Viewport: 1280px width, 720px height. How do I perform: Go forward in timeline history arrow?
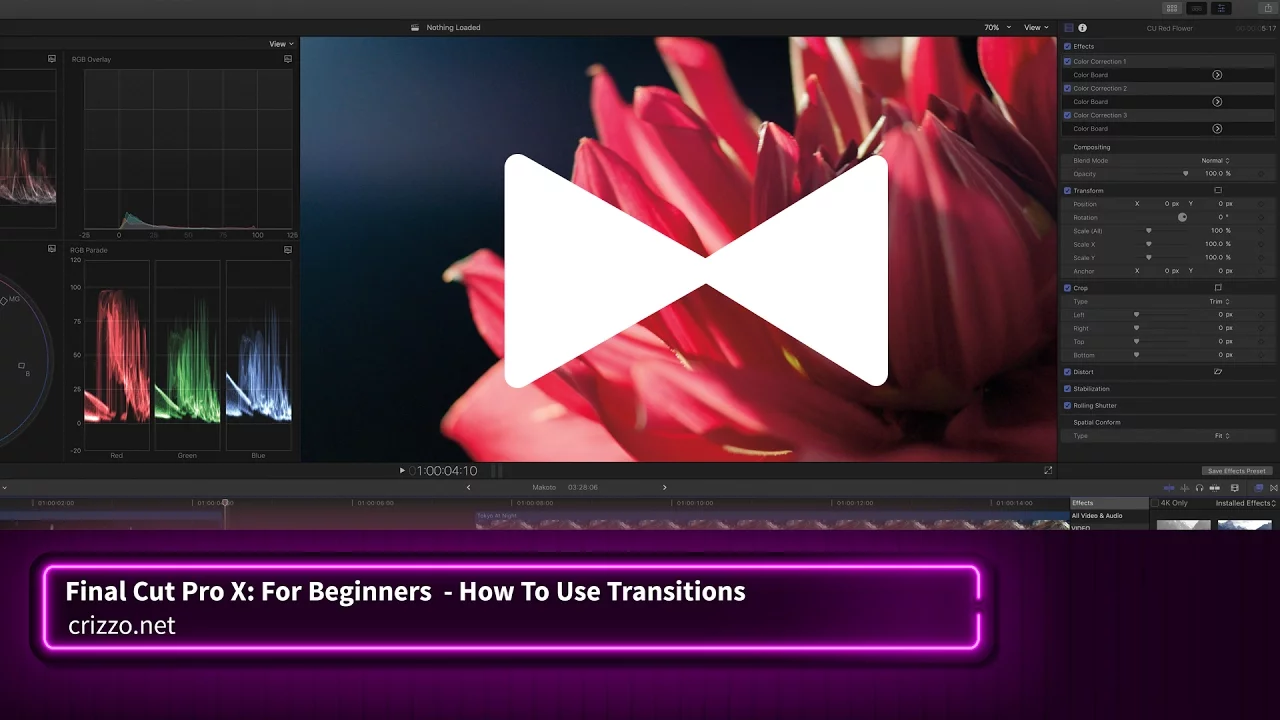[x=665, y=488]
